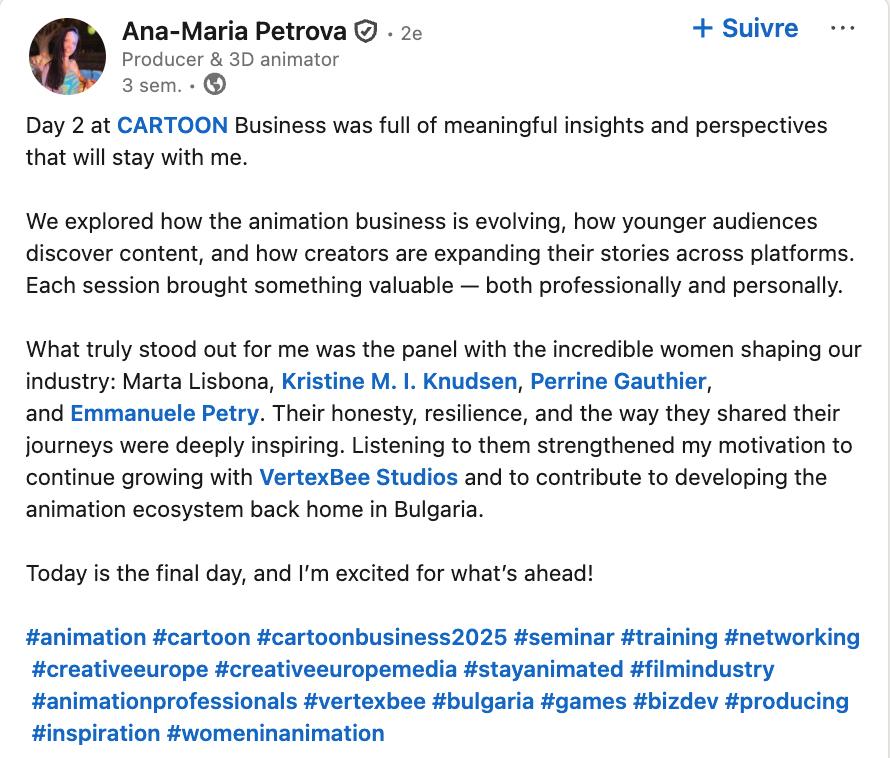
Task: Open the author name Ana-Maria Petrova
Action: [236, 32]
